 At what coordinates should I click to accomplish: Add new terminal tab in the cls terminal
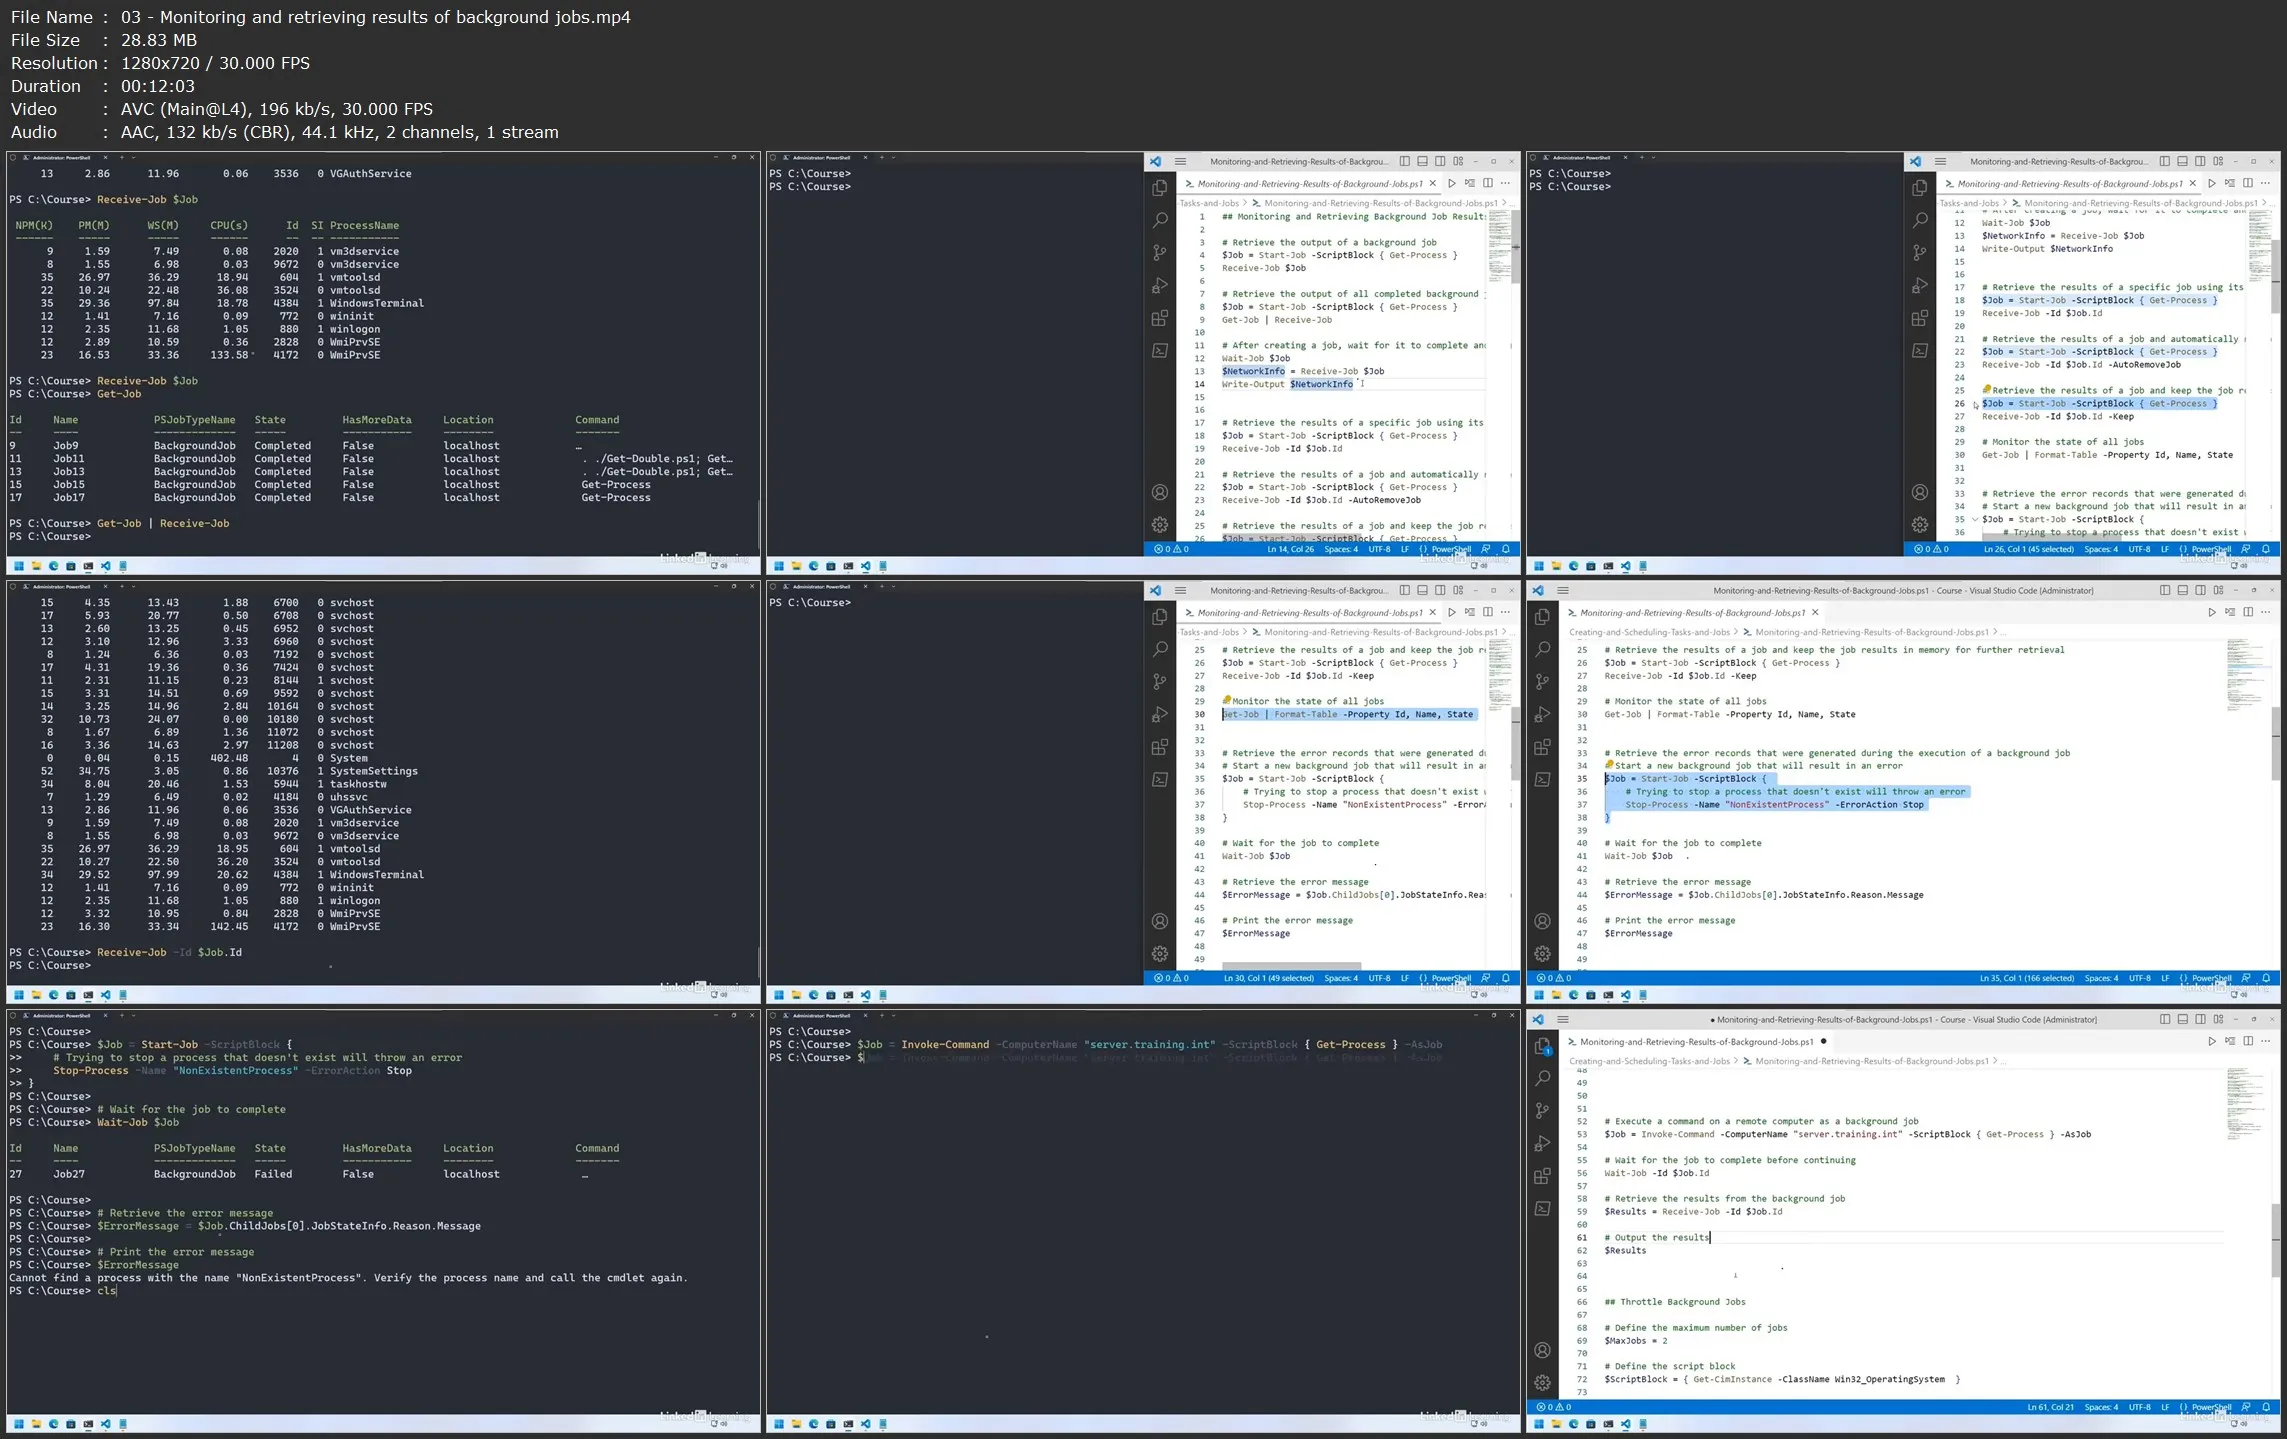(121, 1015)
